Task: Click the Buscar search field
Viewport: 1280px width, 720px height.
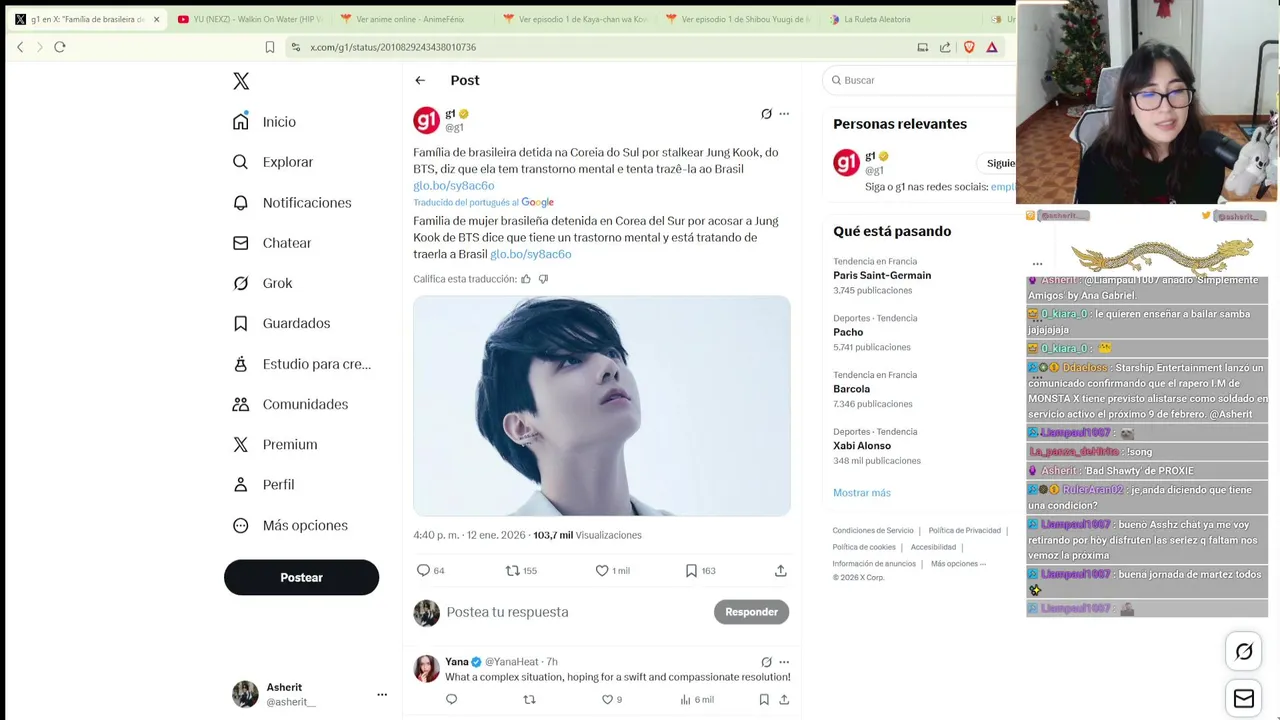Action: click(920, 80)
